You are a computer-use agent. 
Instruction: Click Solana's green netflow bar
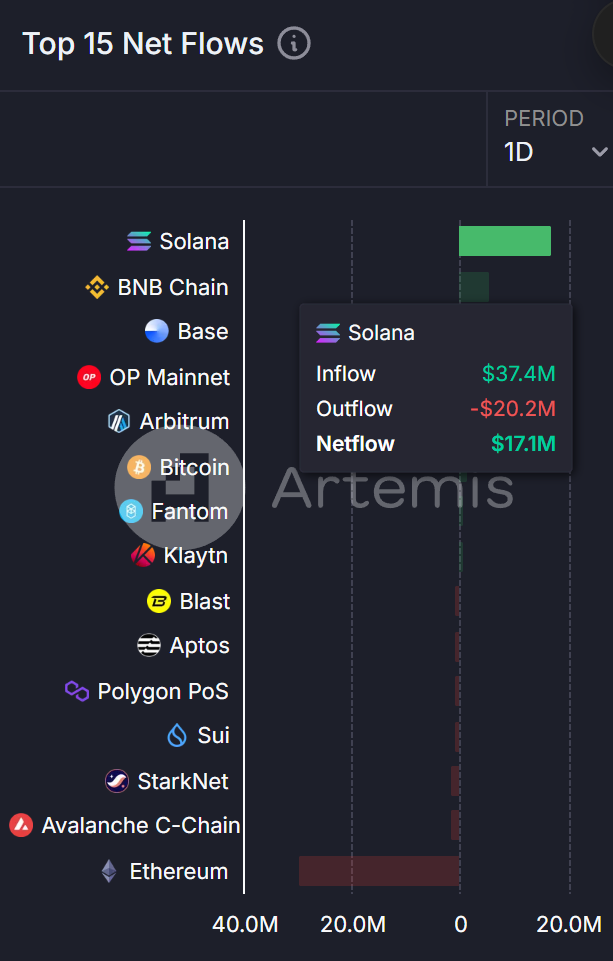(505, 240)
